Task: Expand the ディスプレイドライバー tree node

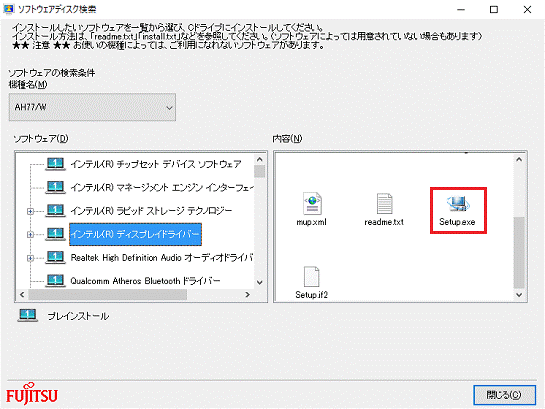Action: pos(30,235)
